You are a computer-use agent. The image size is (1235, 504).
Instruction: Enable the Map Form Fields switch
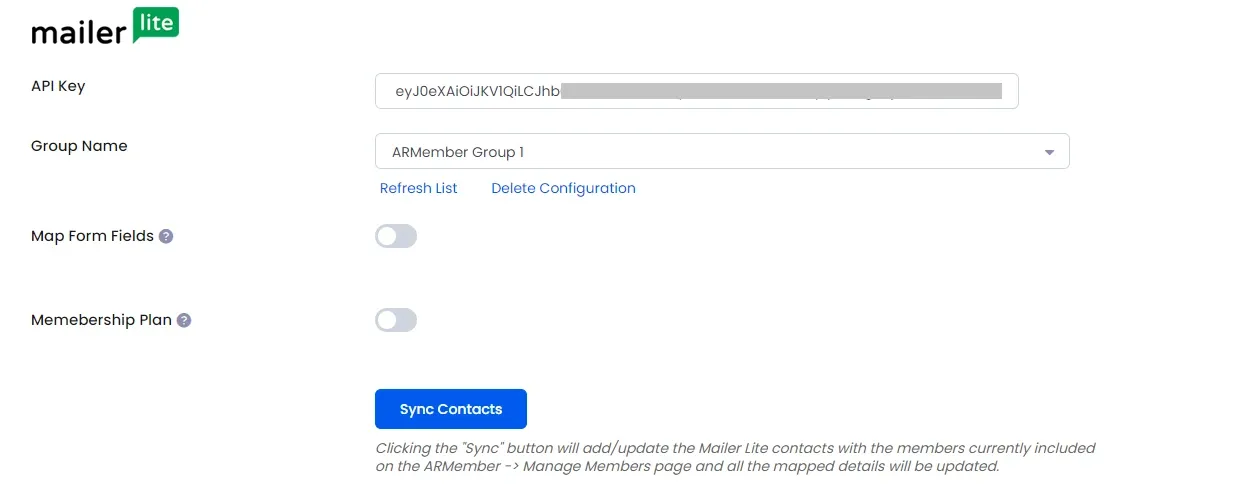pos(396,237)
